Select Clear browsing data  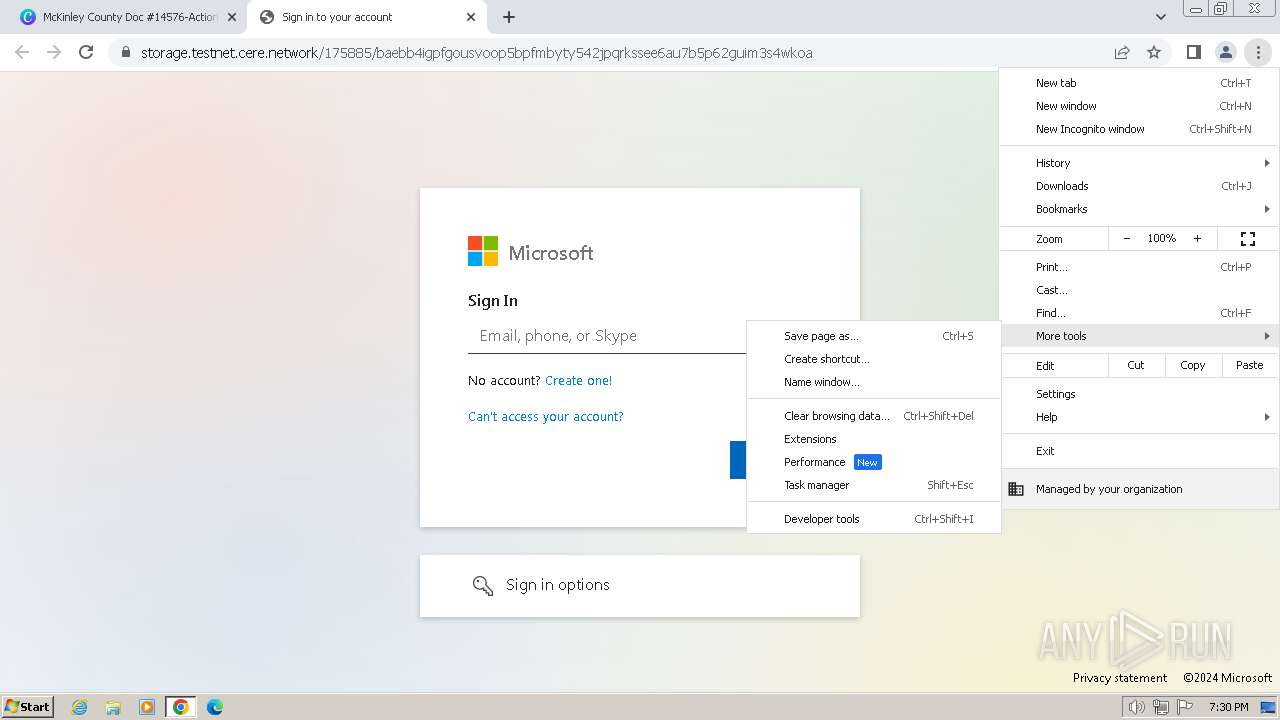point(874,416)
